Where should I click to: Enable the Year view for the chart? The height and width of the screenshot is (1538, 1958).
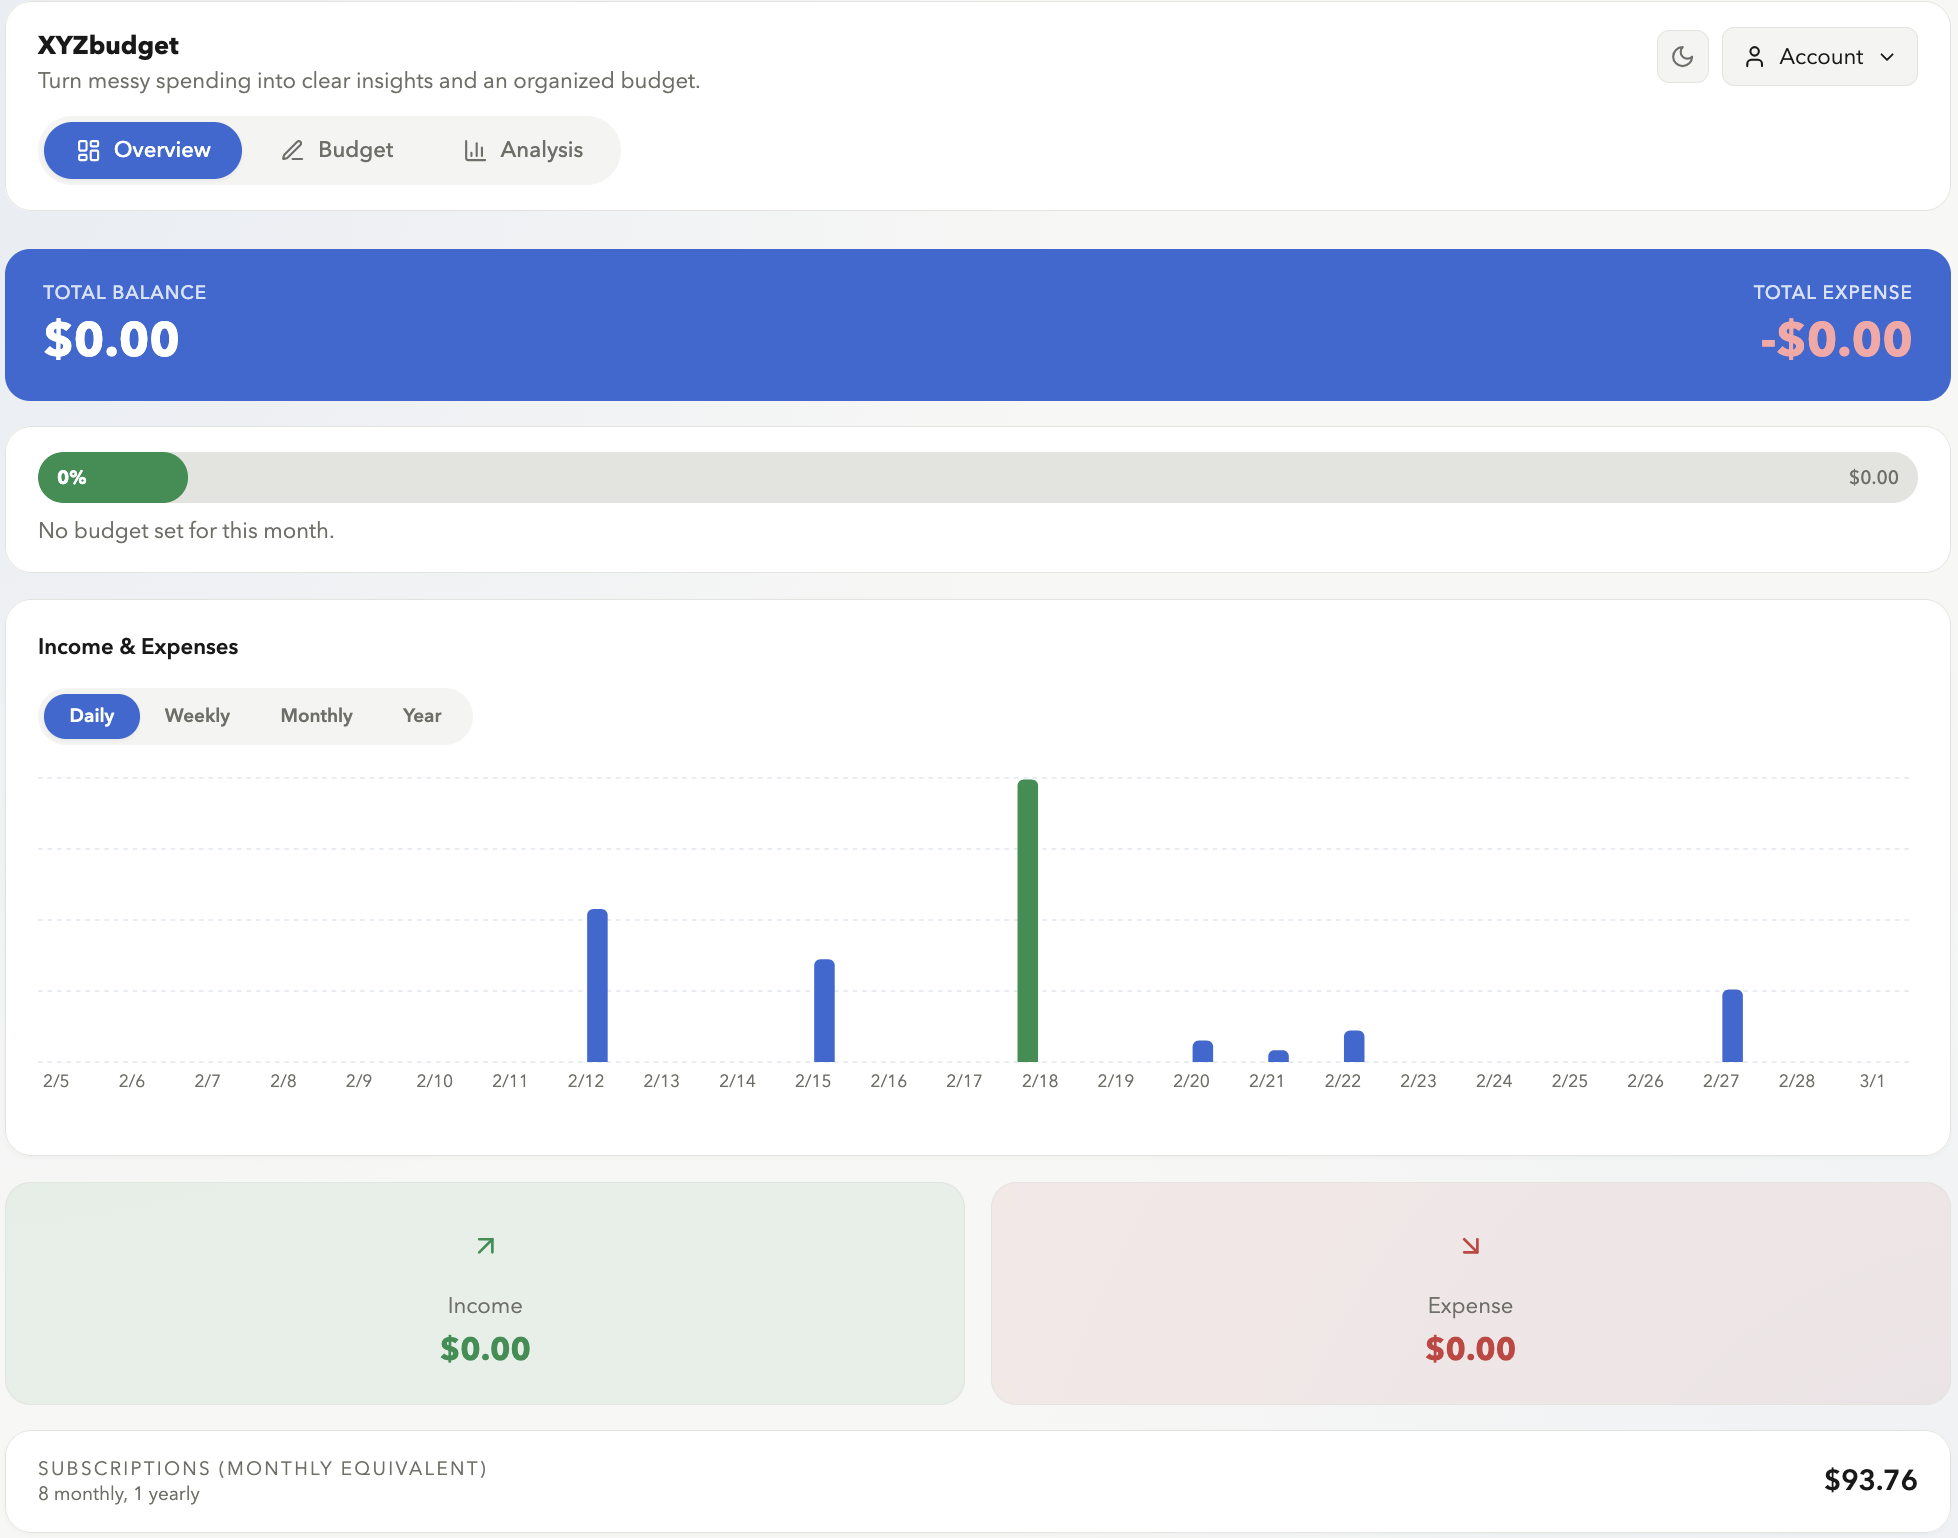(x=421, y=716)
